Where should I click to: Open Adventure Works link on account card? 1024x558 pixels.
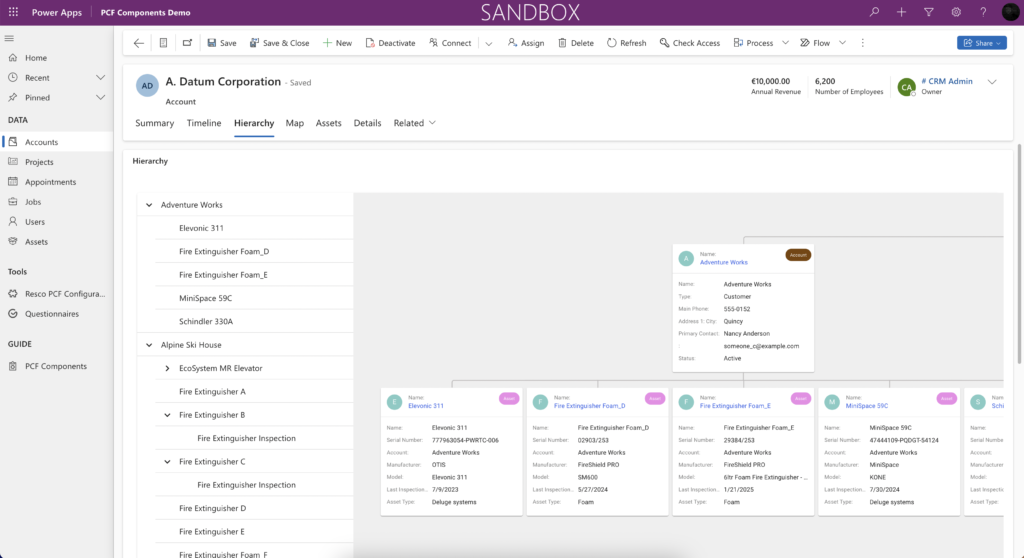[x=724, y=262]
